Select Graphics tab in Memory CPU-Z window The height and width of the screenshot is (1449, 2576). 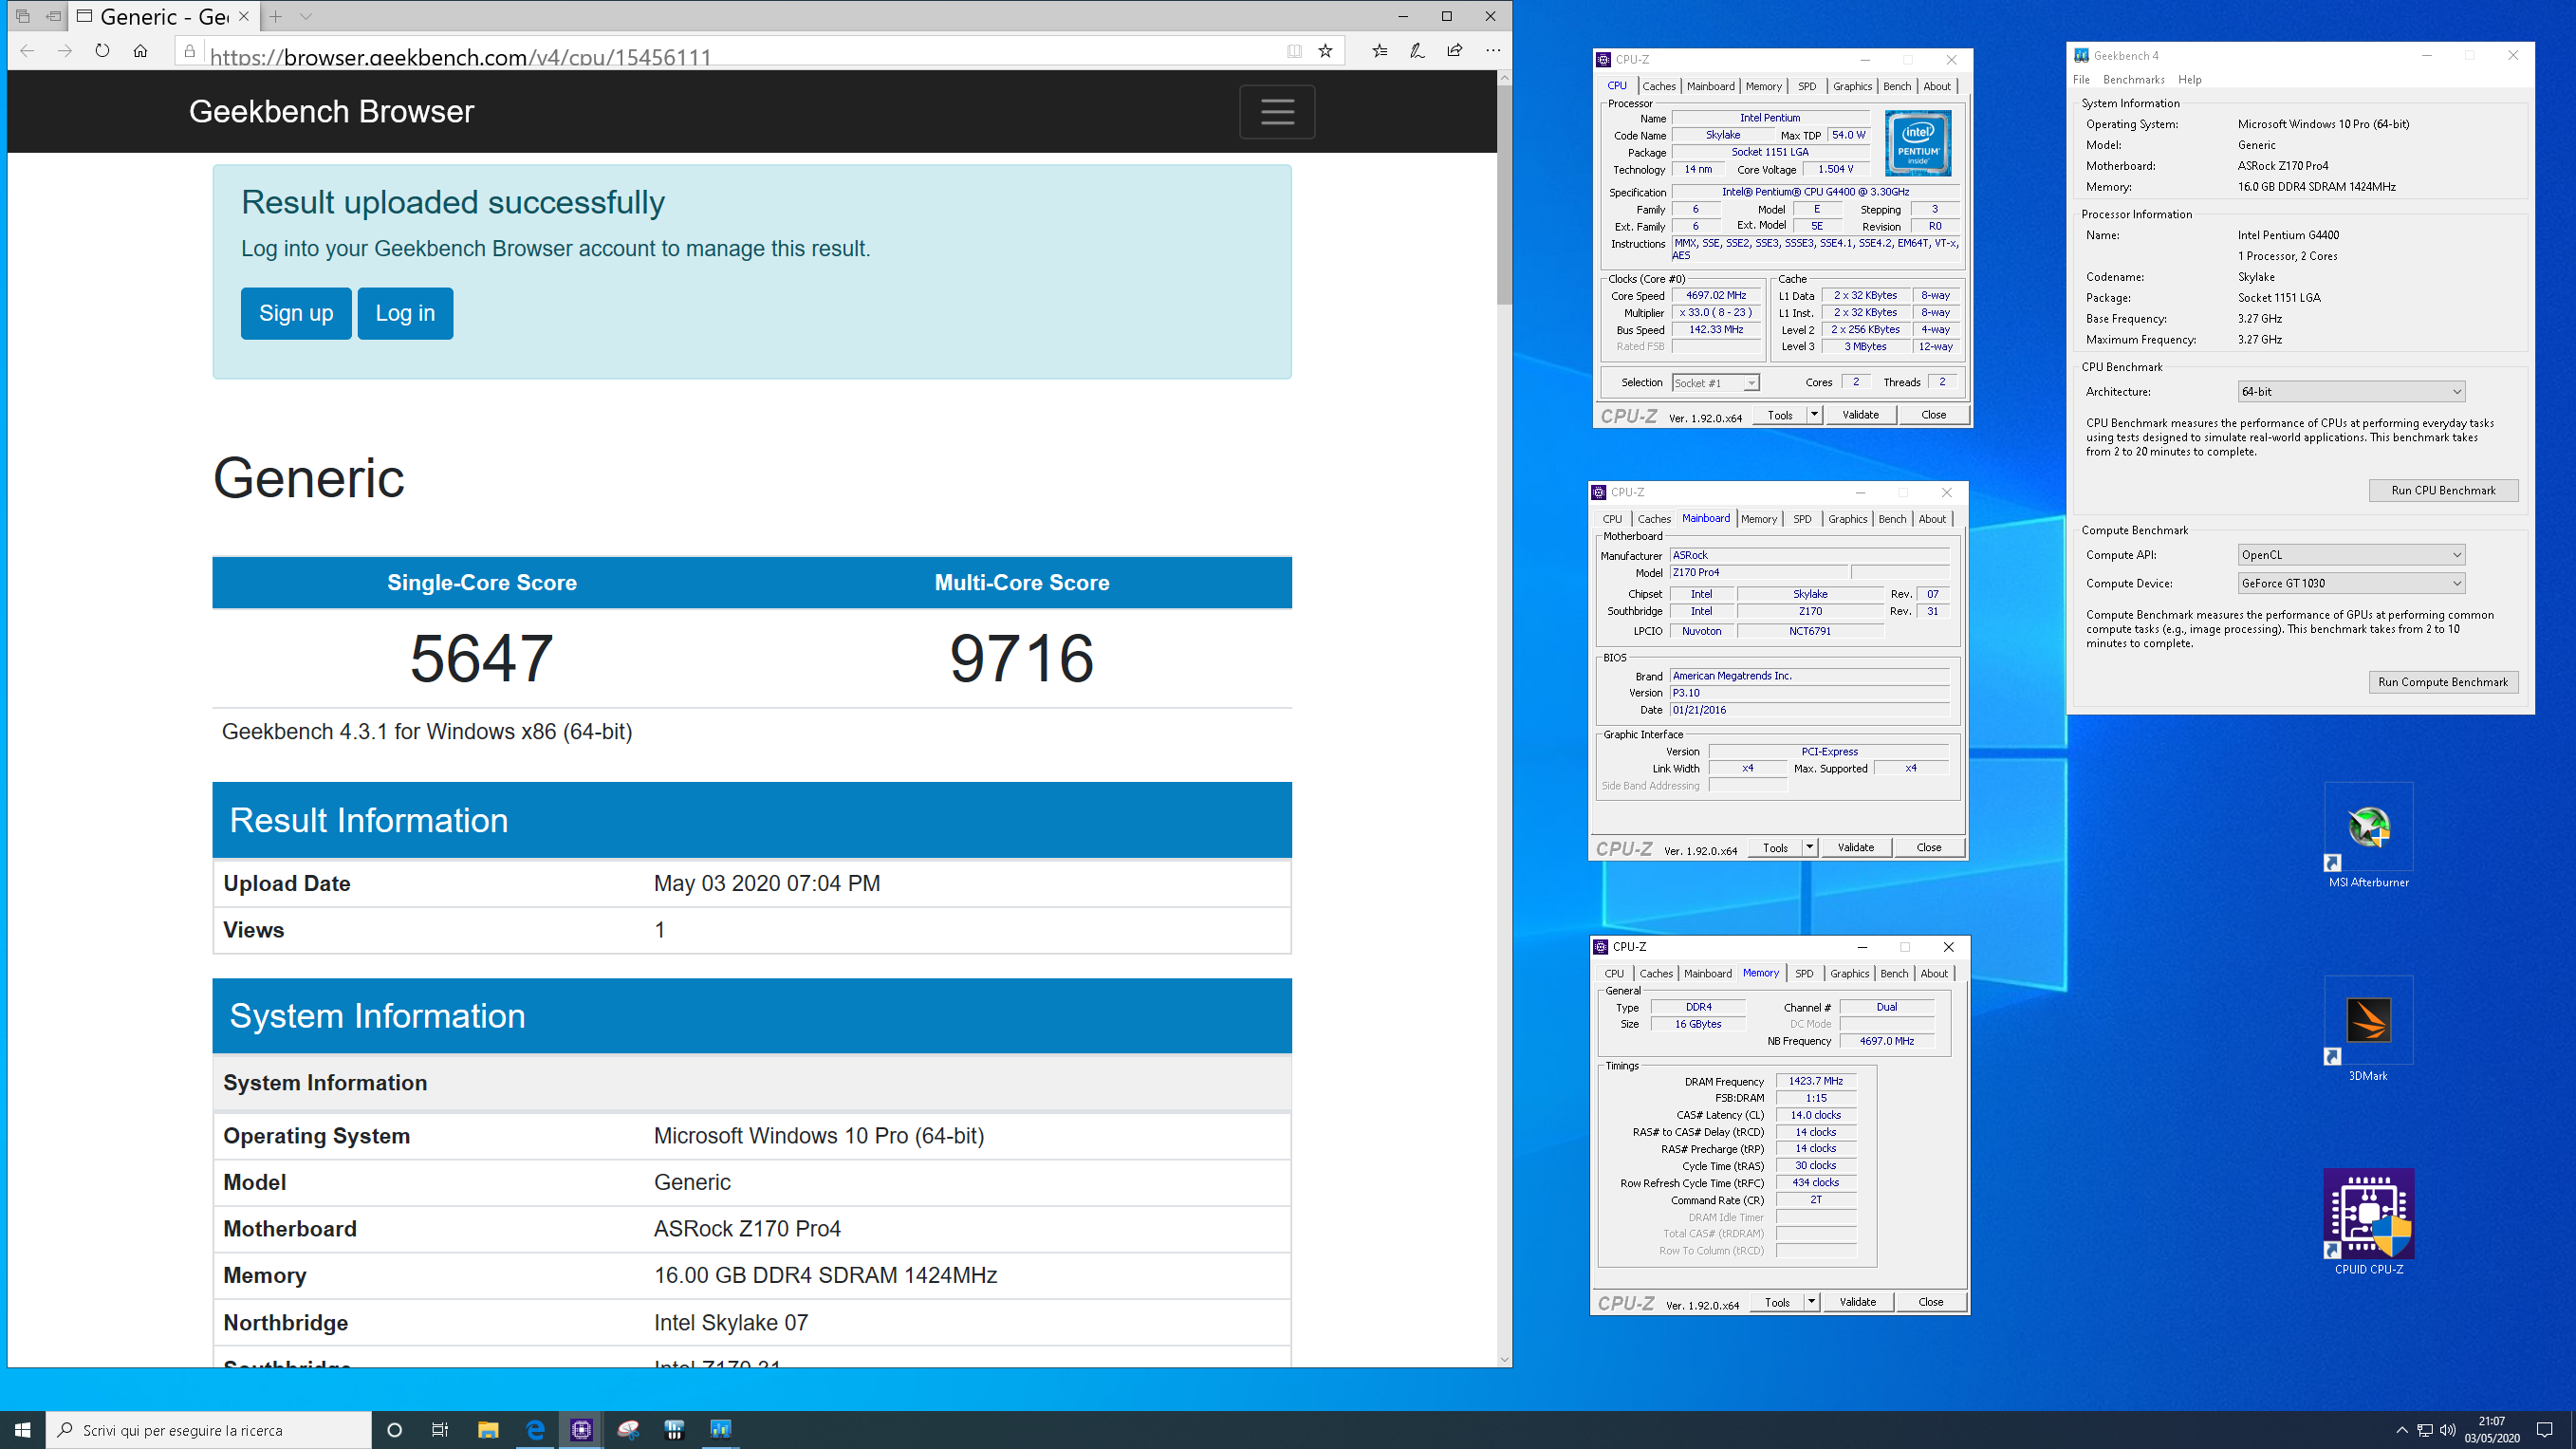point(1849,973)
